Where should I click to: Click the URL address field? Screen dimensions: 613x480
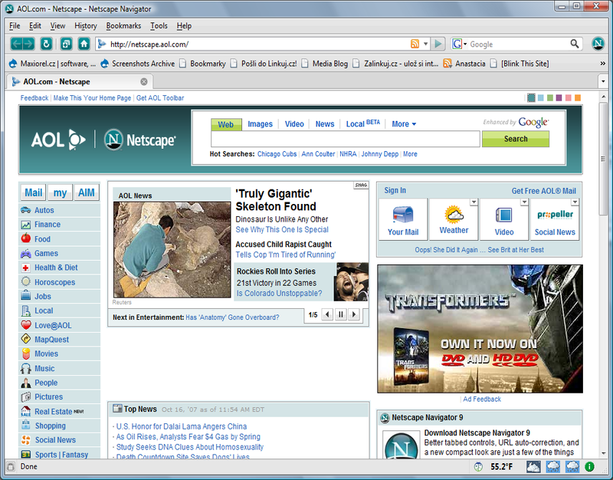(x=258, y=44)
